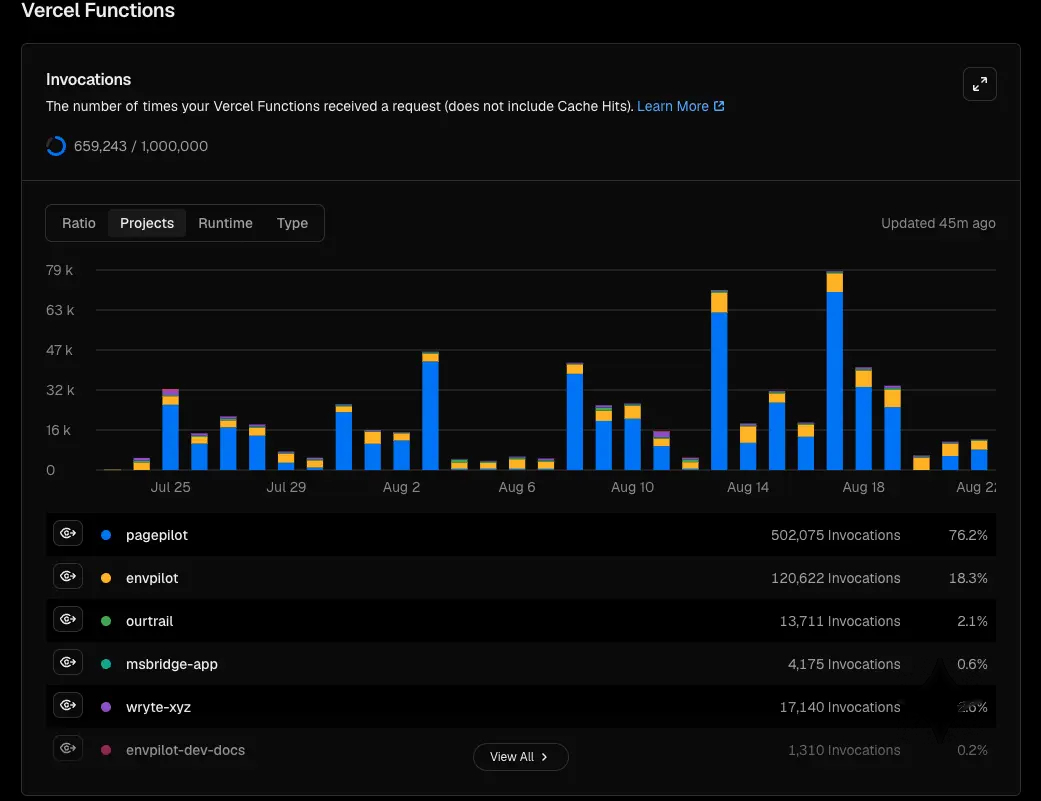
Task: Switch to the Runtime tab
Action: (225, 223)
